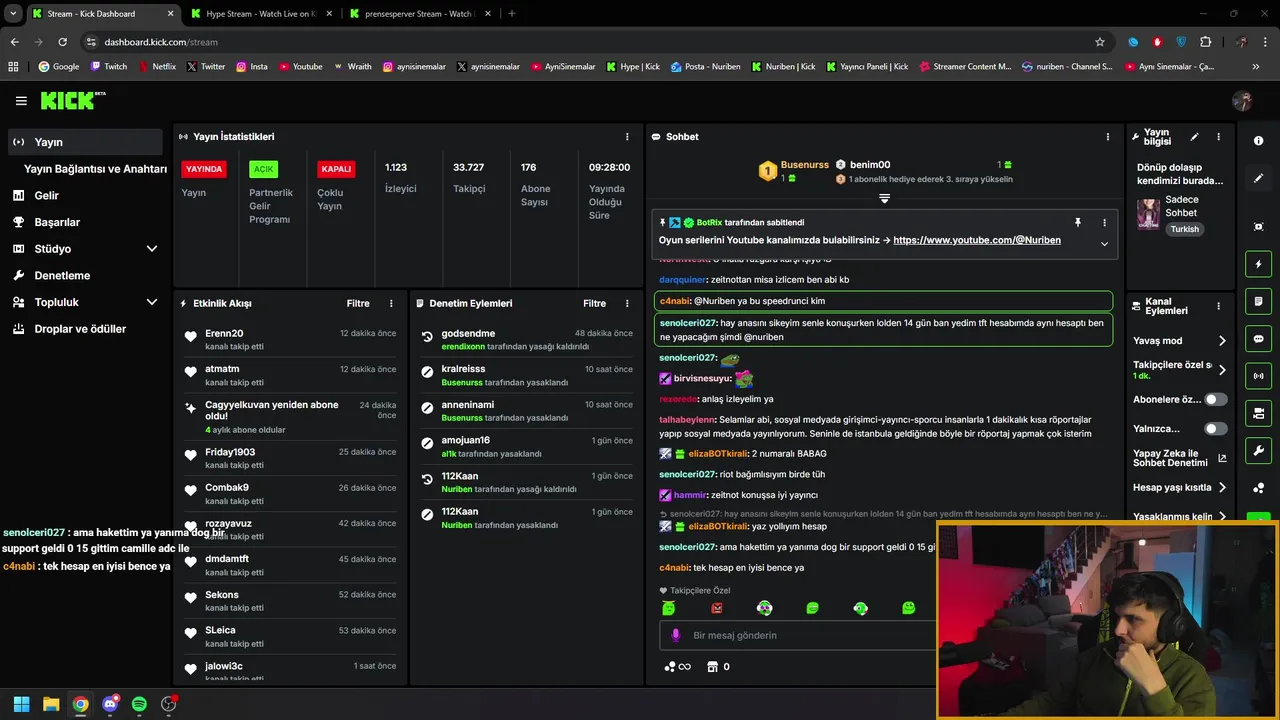Open the pinned BotRix message three-dot menu

click(x=1104, y=222)
